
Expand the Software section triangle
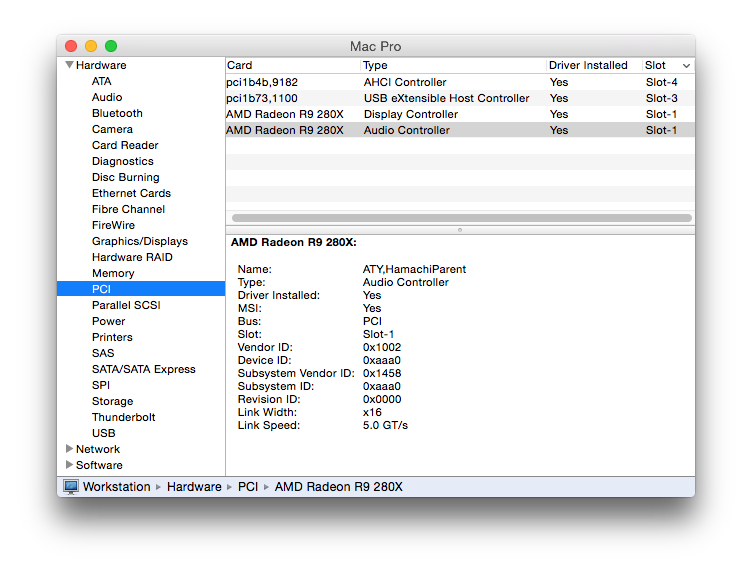pyautogui.click(x=70, y=465)
